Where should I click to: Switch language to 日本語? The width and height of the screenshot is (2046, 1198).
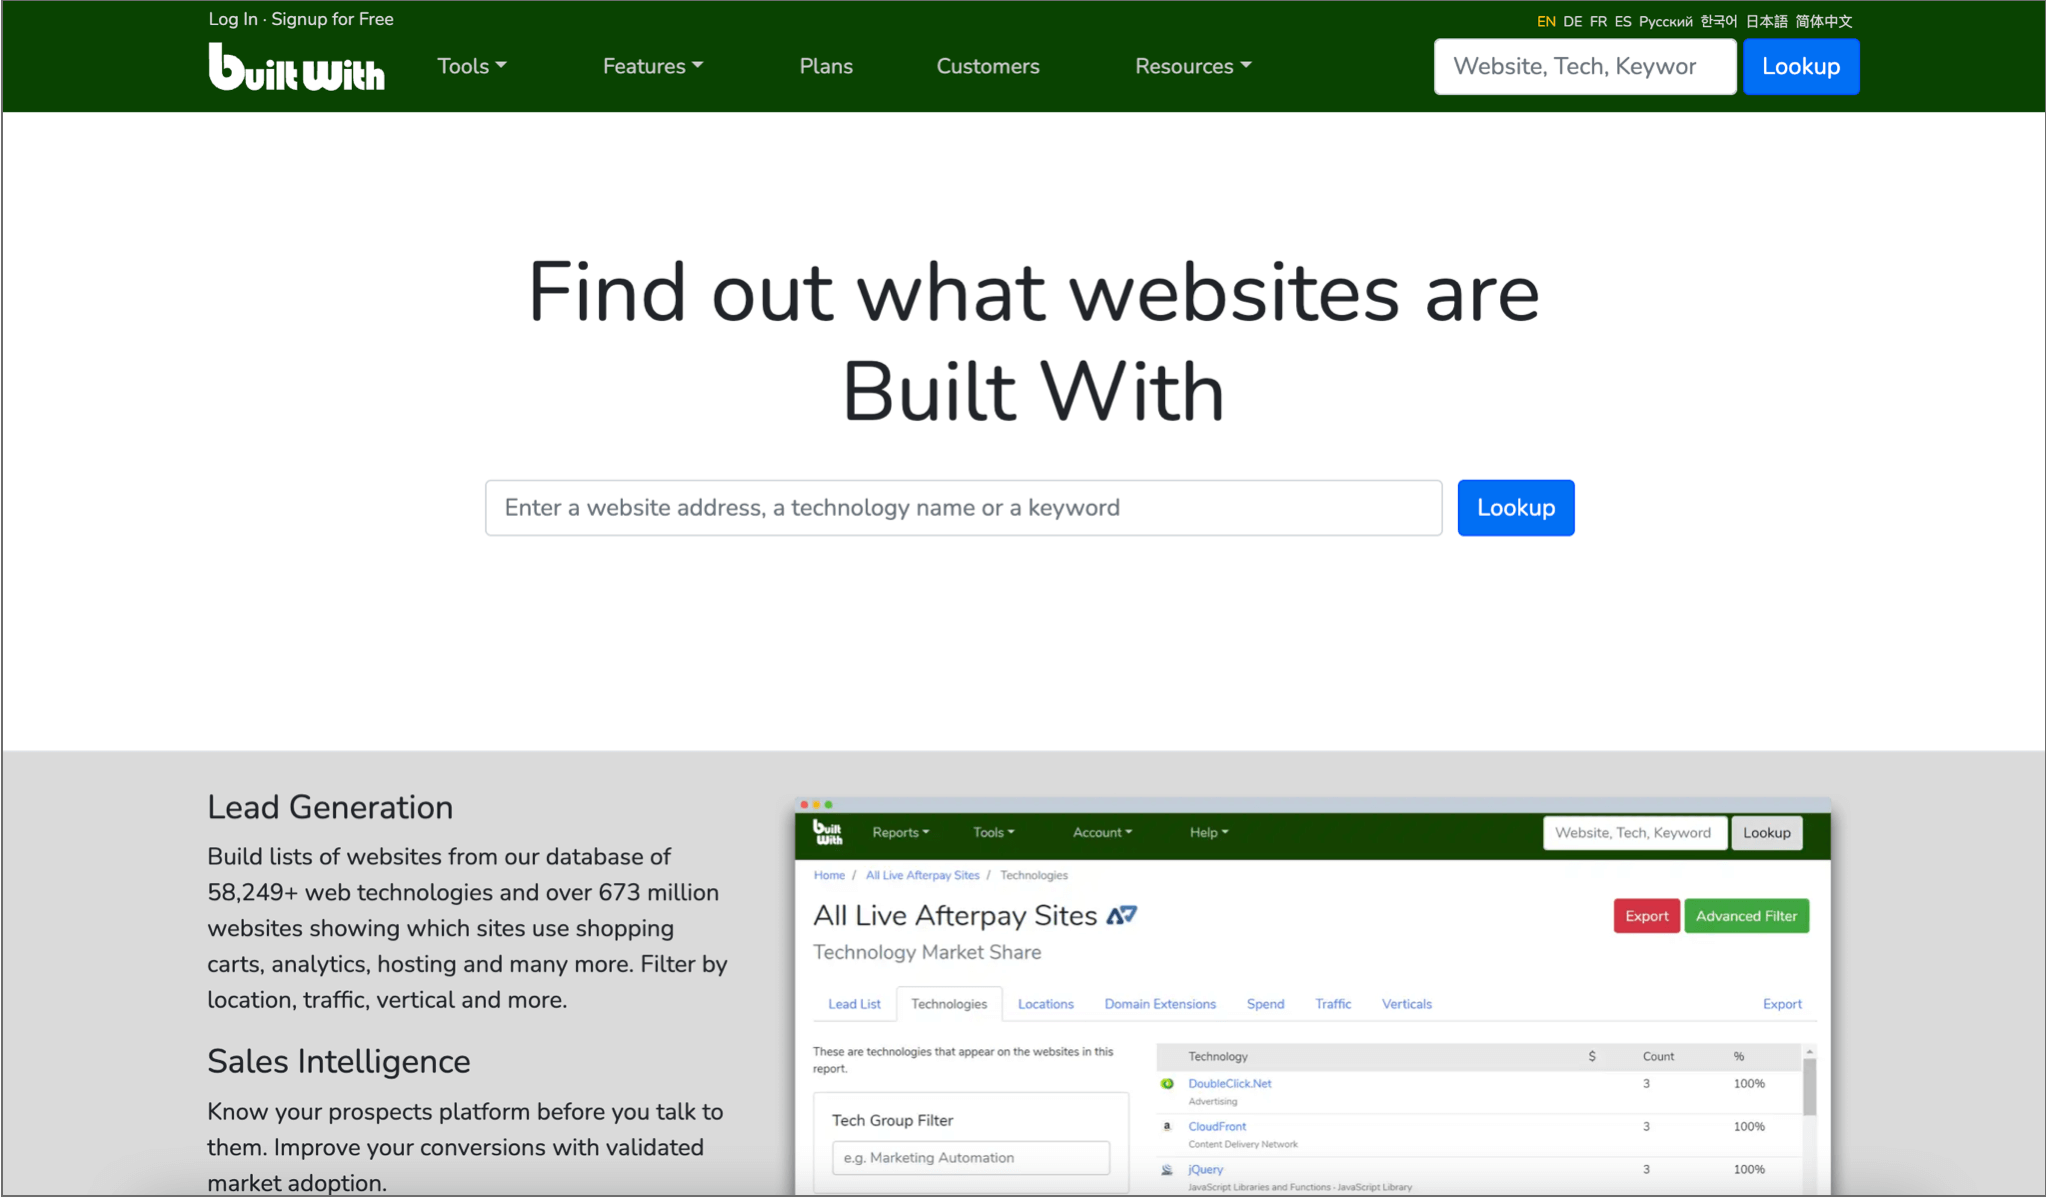(x=1766, y=21)
